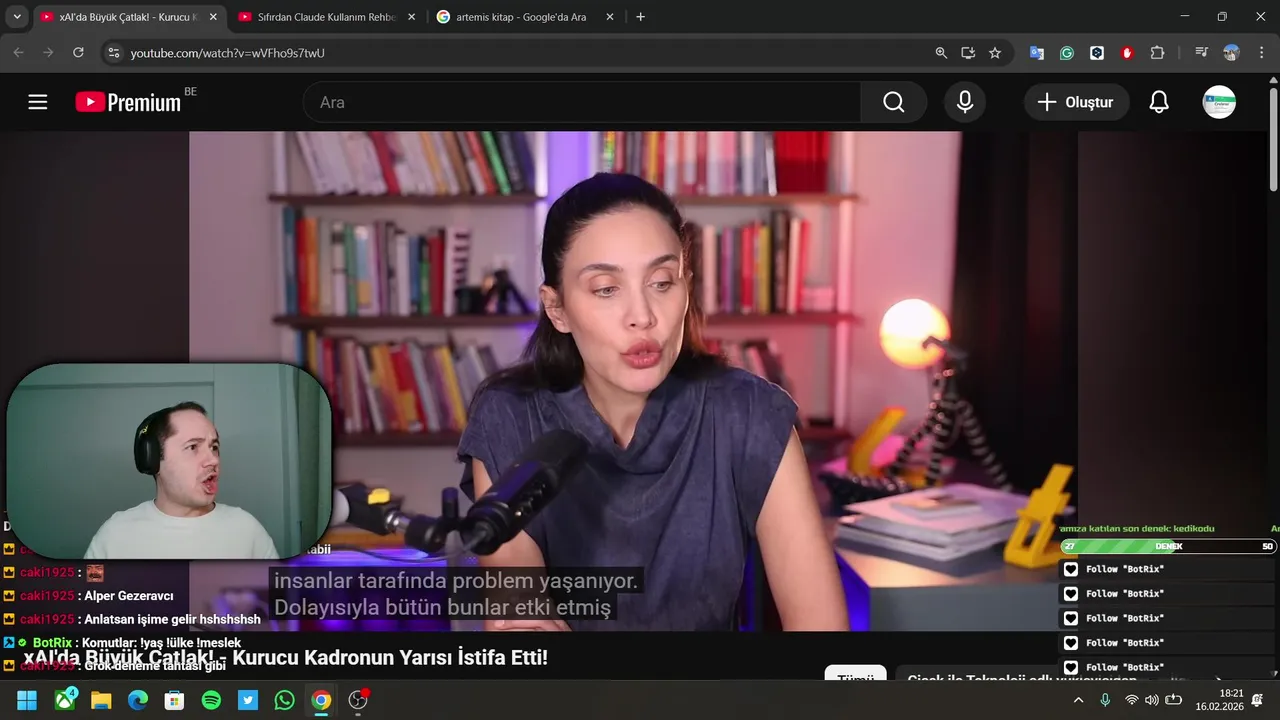The image size is (1280, 720).
Task: Open the Google Translate extension
Action: point(1037,53)
